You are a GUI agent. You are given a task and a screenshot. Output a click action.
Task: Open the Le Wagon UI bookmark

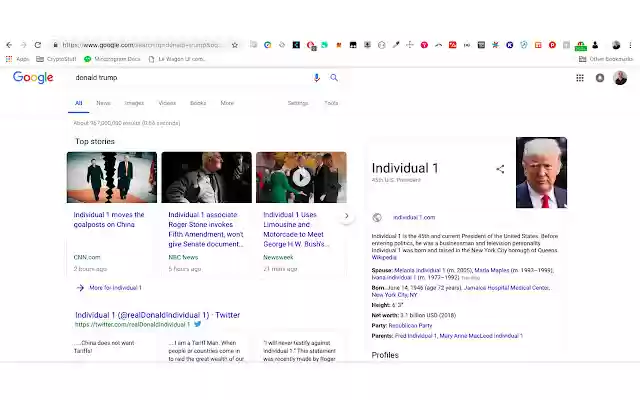click(x=177, y=59)
